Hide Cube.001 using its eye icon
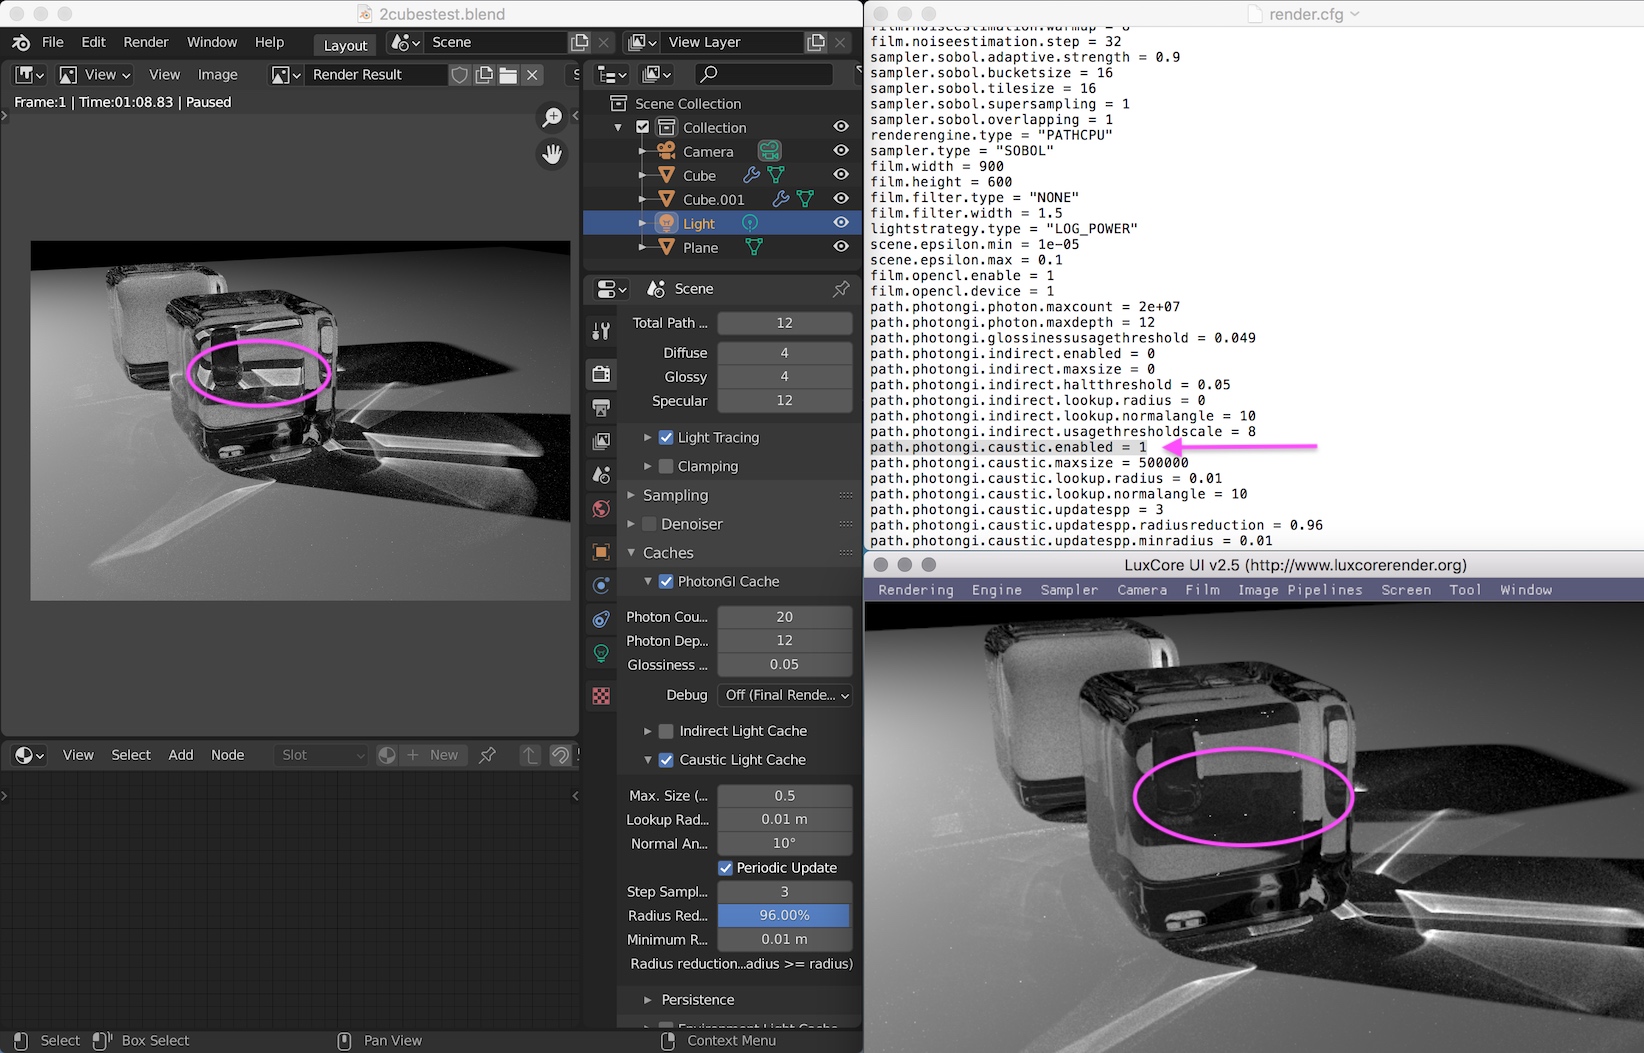Viewport: 1644px width, 1053px height. point(841,199)
